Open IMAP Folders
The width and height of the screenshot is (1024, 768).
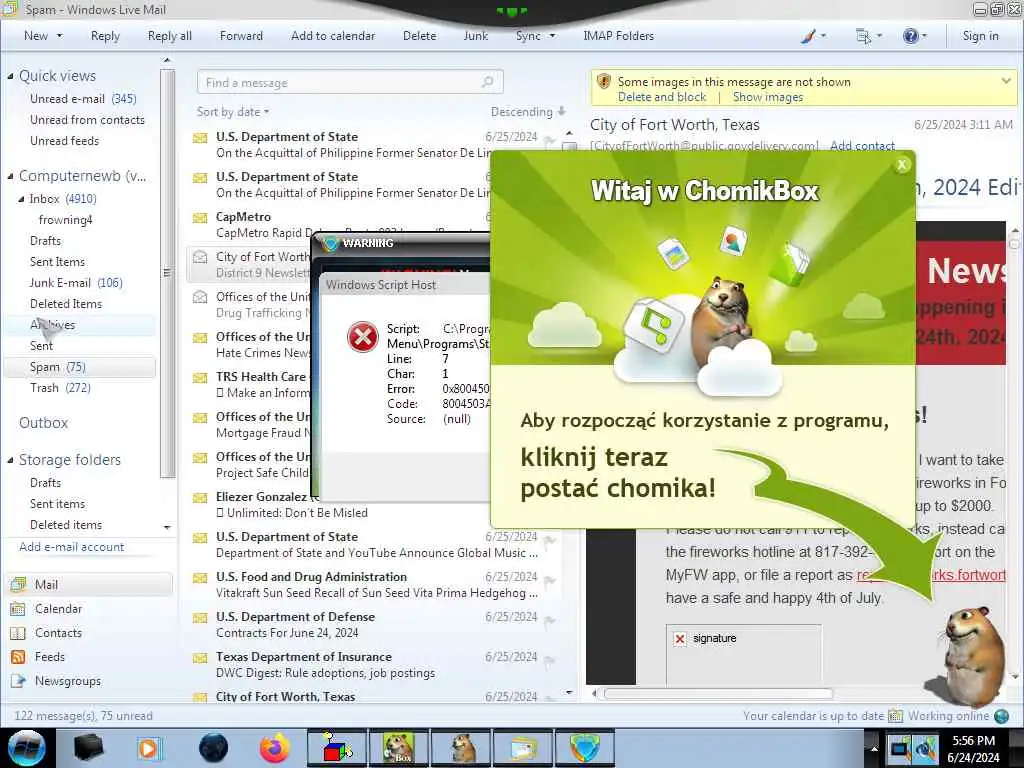(618, 36)
